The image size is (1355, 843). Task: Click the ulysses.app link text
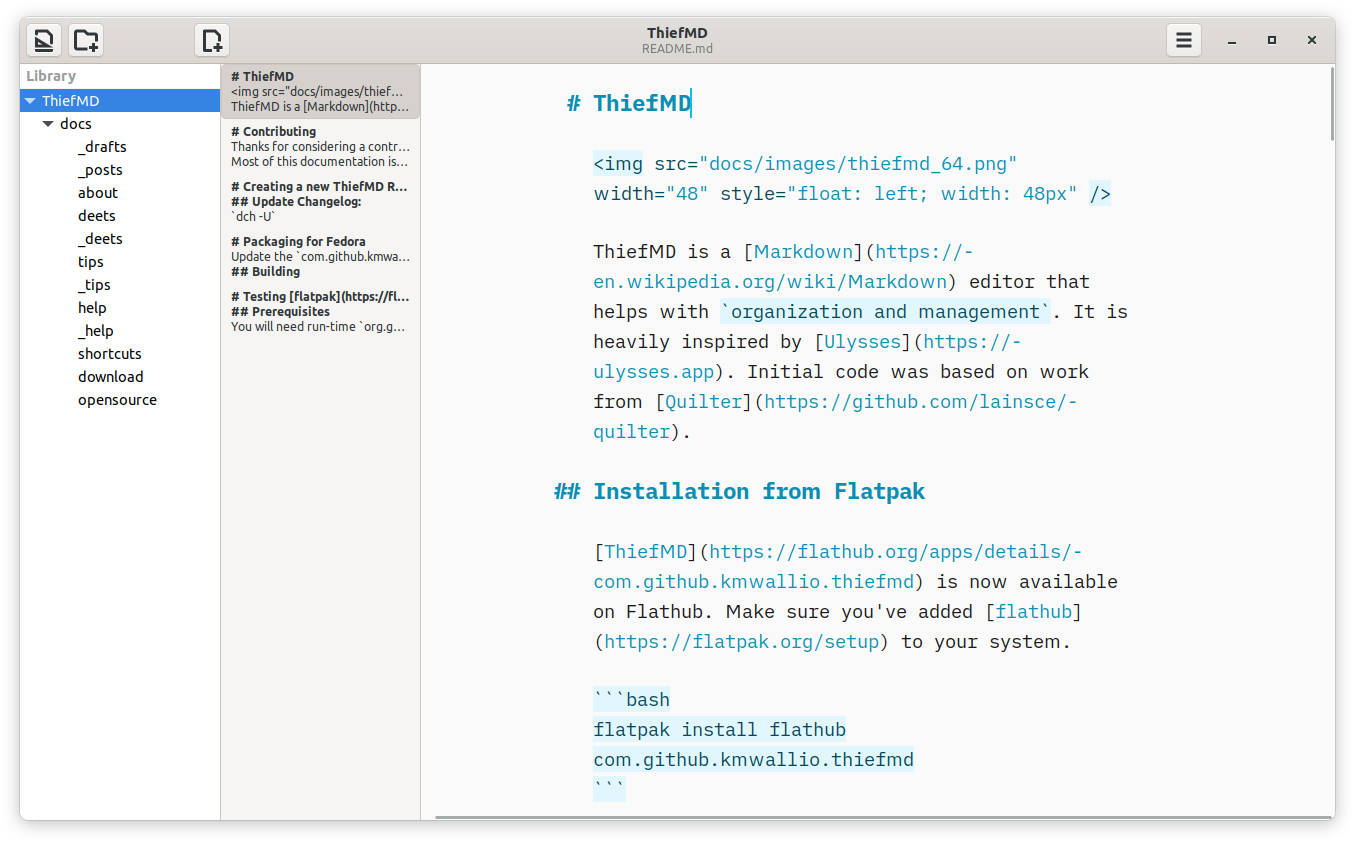(654, 371)
